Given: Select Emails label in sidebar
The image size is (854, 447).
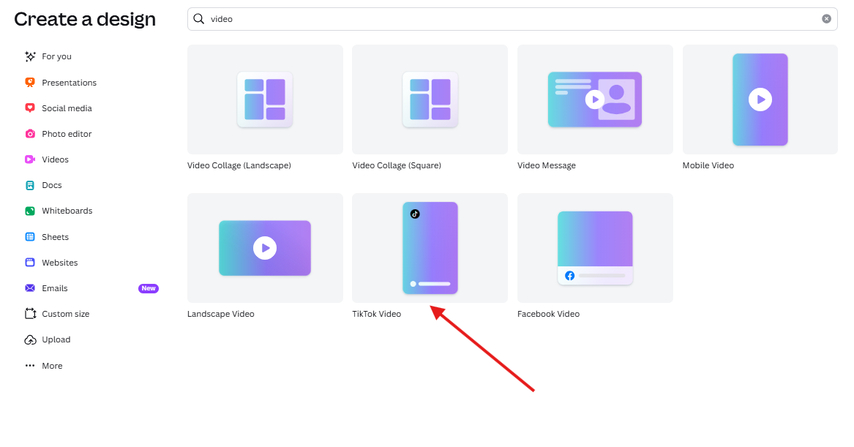Looking at the screenshot, I should [x=54, y=288].
